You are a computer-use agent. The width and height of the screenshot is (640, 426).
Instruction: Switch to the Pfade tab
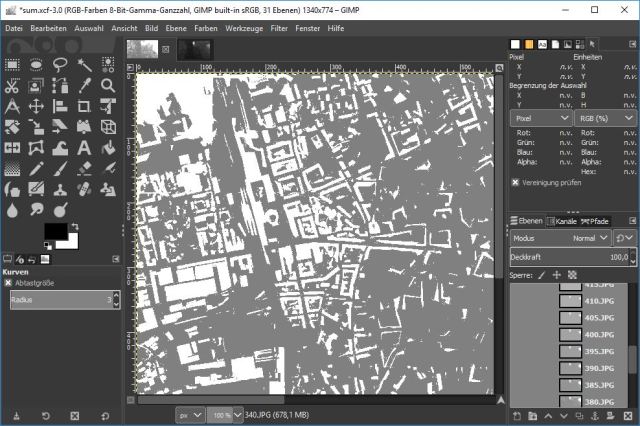[x=595, y=221]
